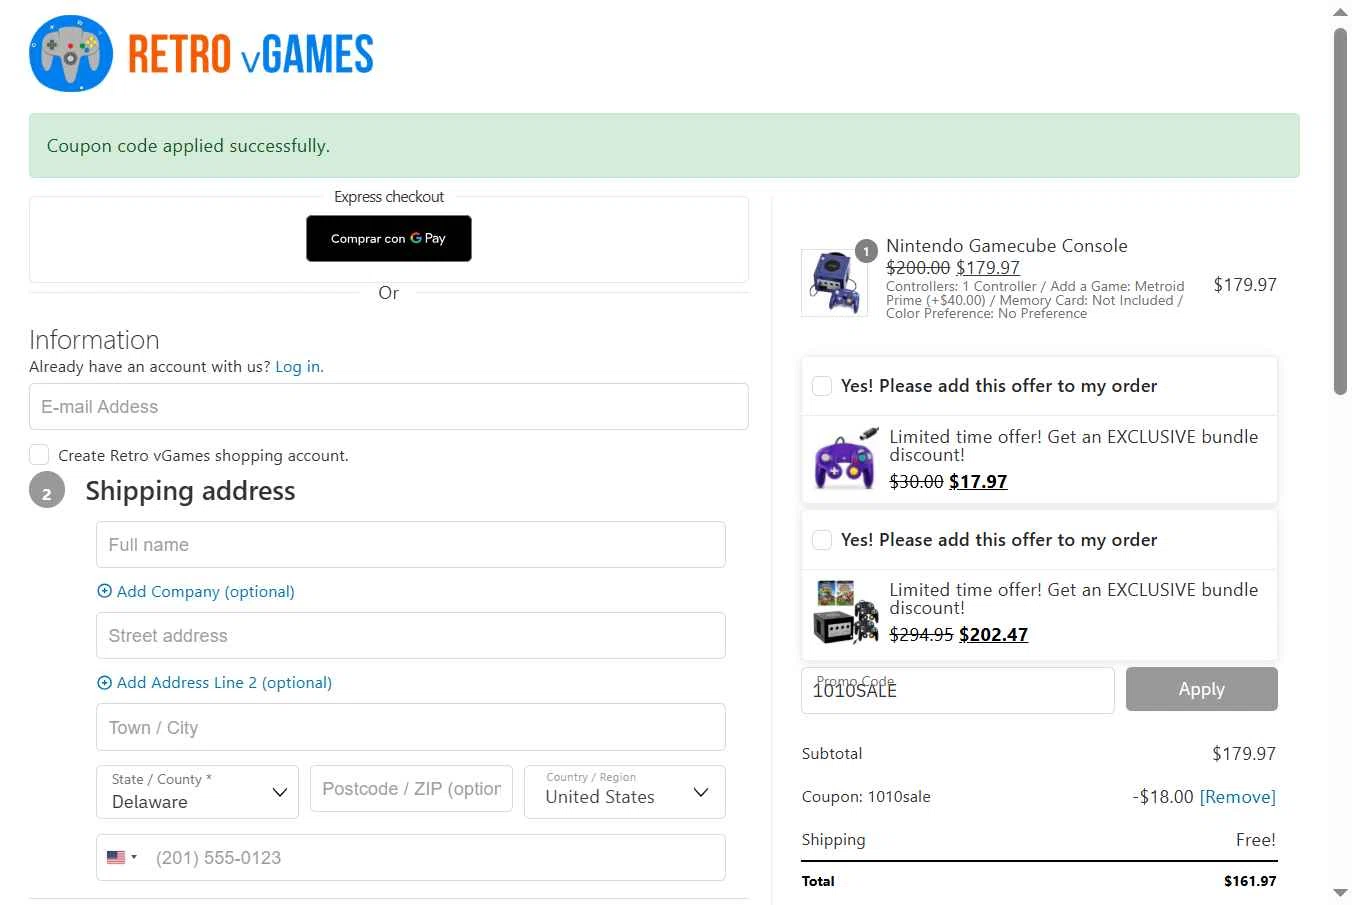Viewport: 1352px width, 905px height.
Task: Click the phone number field
Action: [410, 858]
